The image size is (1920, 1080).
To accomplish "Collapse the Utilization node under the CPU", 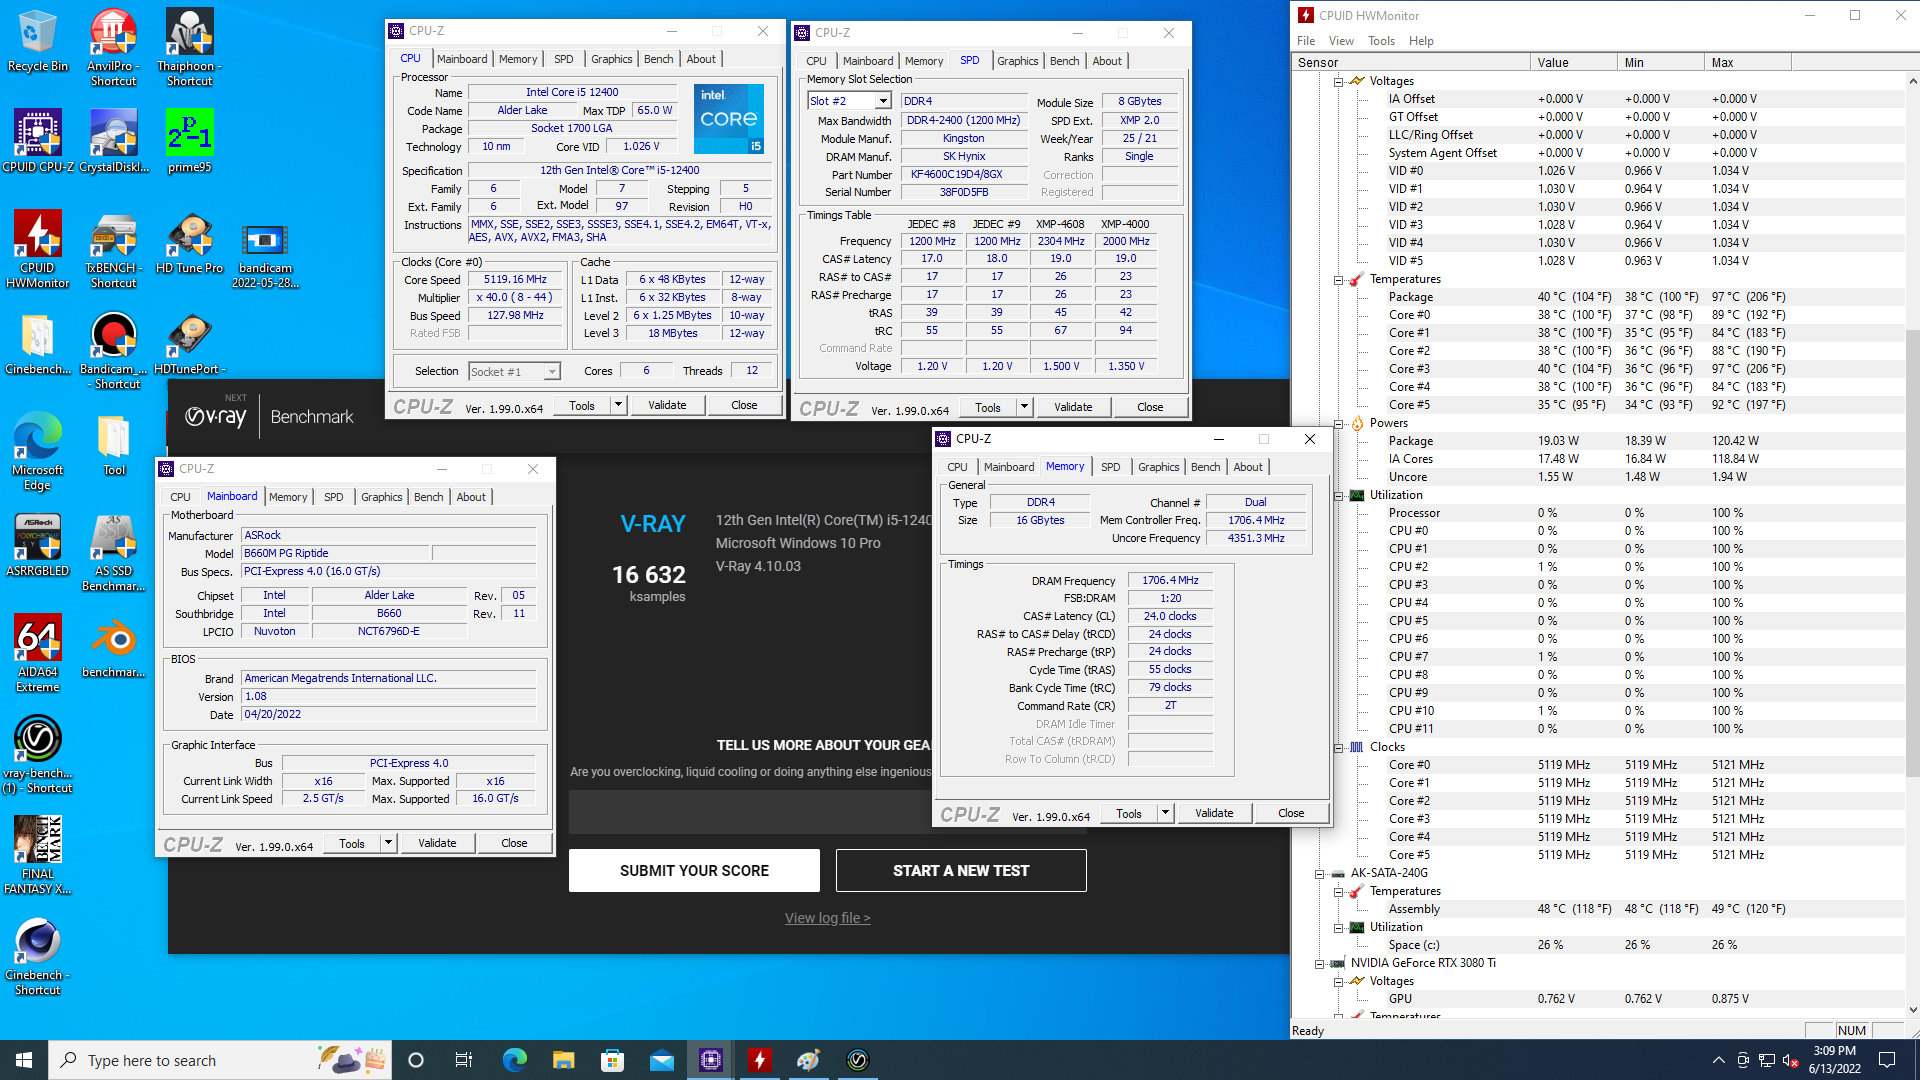I will click(x=1338, y=495).
